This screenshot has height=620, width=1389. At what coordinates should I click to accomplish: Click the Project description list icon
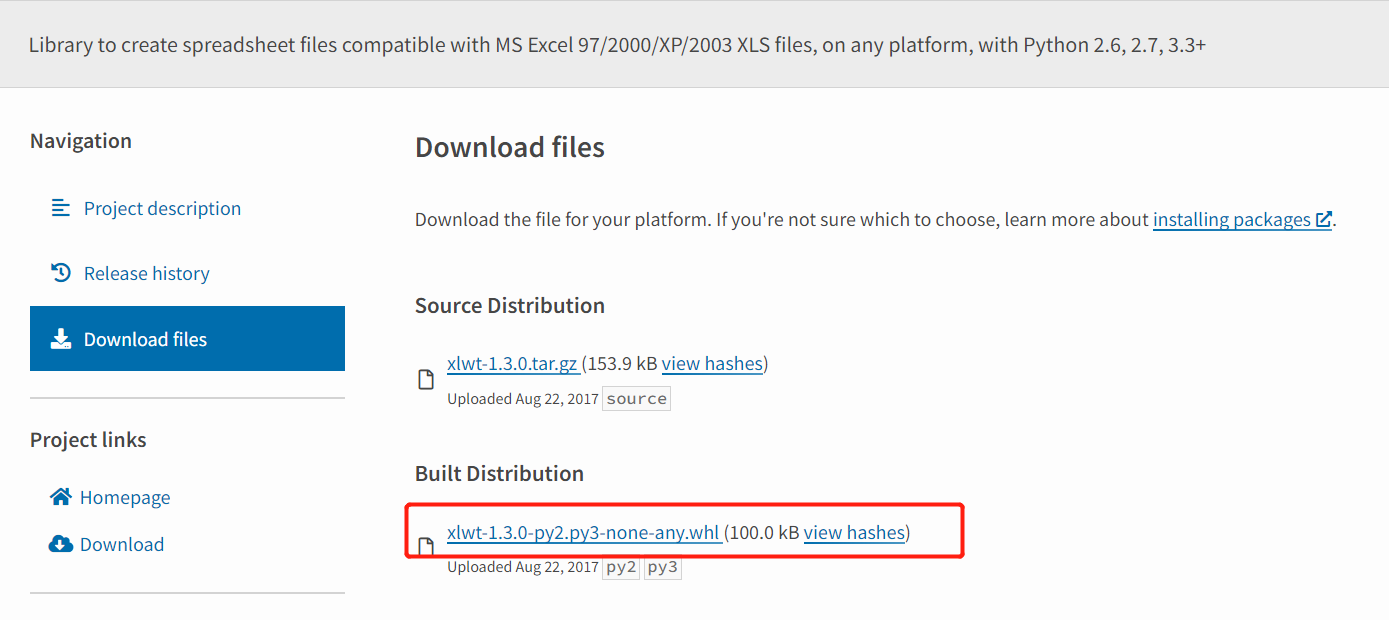[61, 208]
